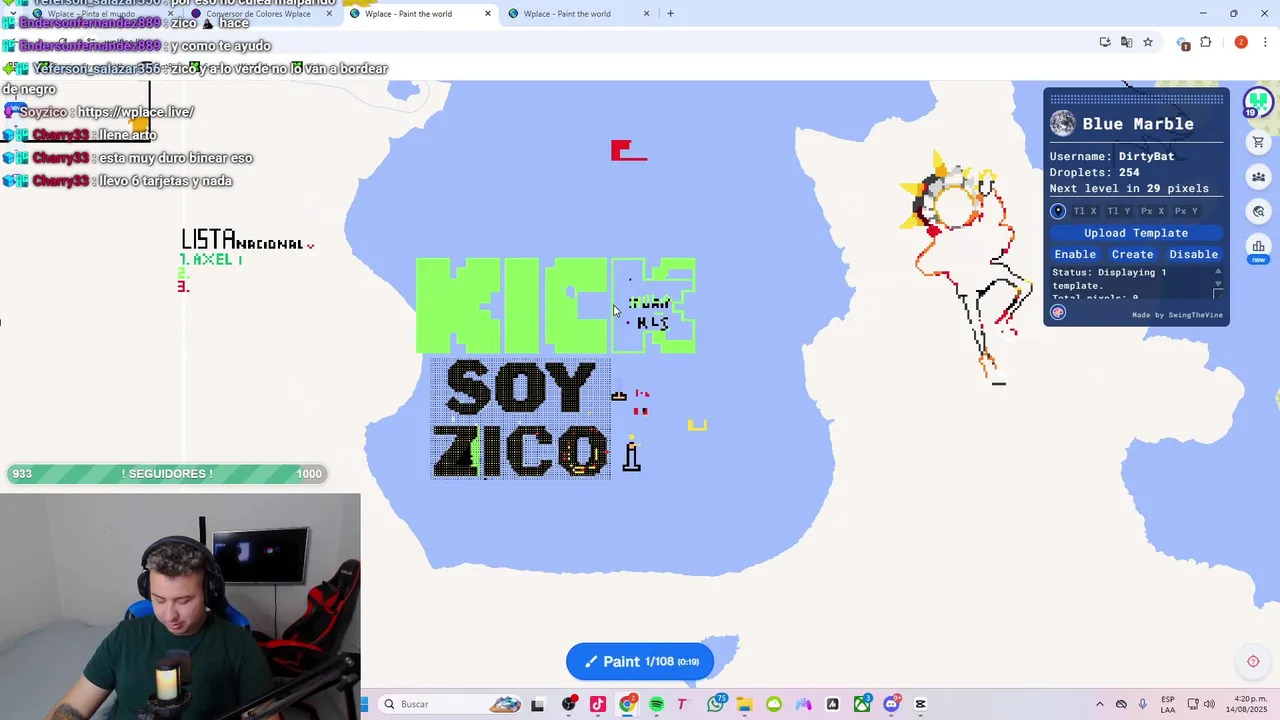This screenshot has width=1280, height=720.
Task: Click the red pixel shape on the map
Action: coord(628,150)
